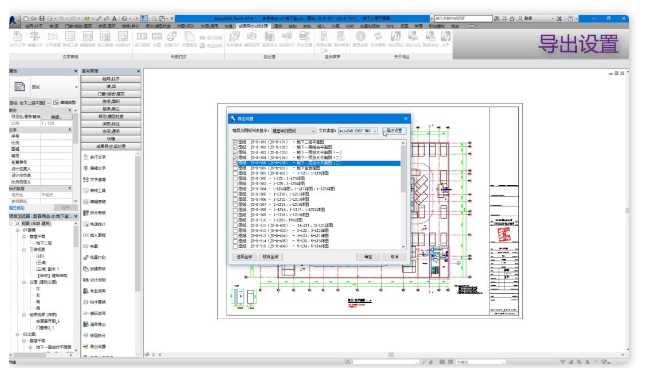Screen dimensions: 645x368
Task: Click the 选择全部 button in export dialog
Action: [x=244, y=257]
